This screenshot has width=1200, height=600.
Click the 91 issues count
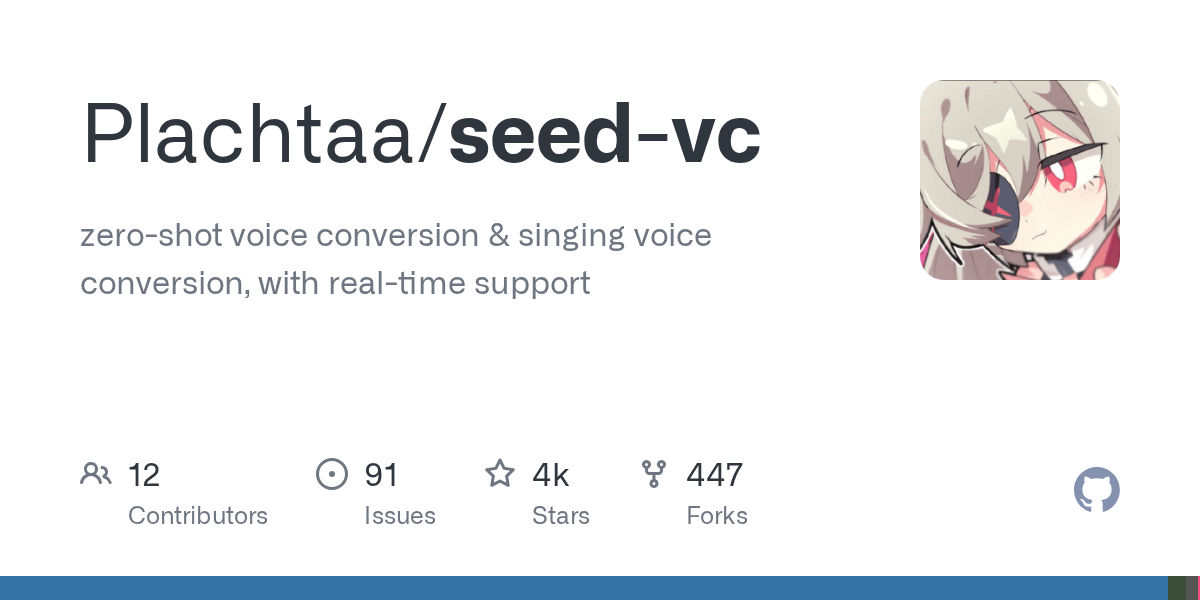(x=382, y=475)
